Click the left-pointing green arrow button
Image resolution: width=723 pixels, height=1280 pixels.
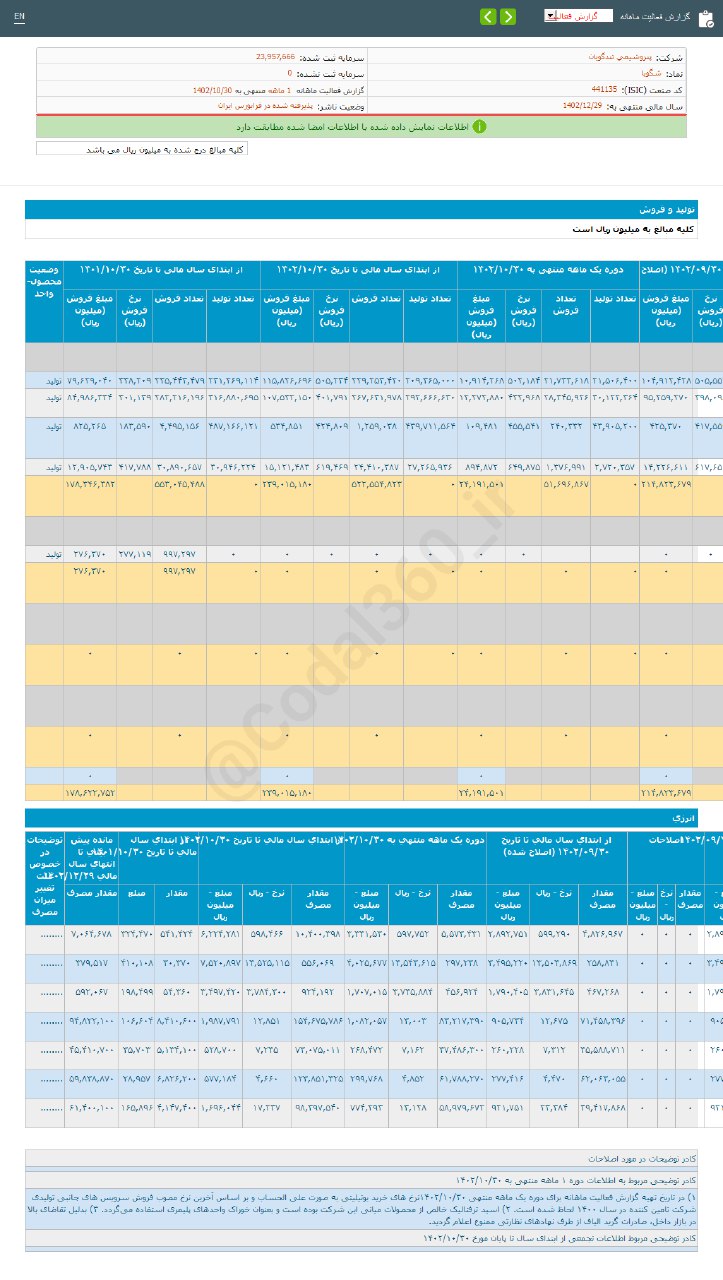[x=487, y=17]
